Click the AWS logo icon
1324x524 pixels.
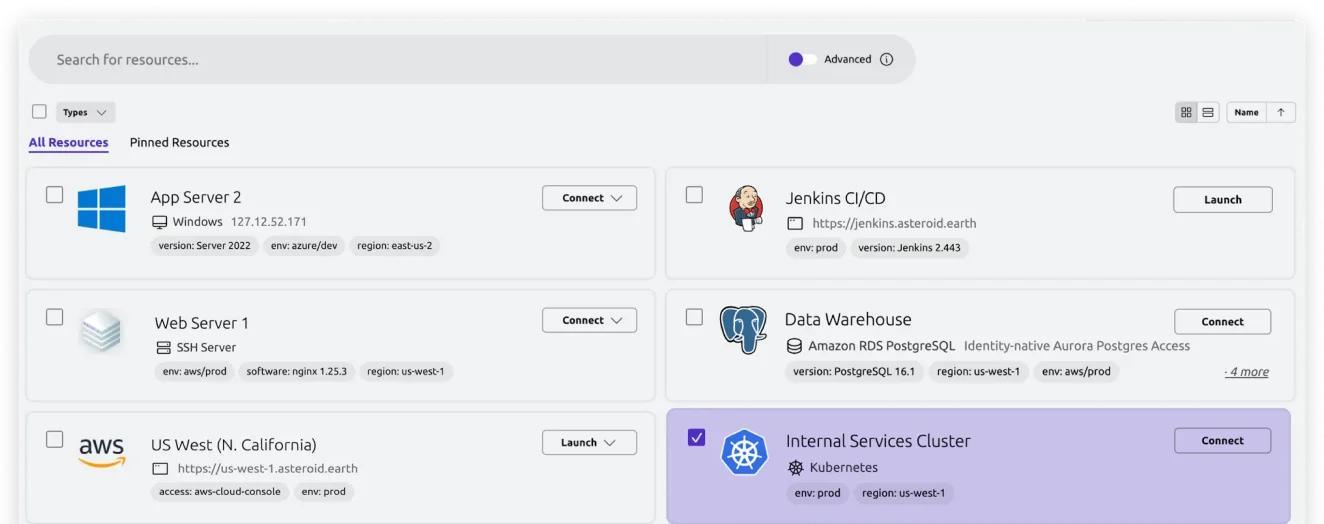coord(101,452)
